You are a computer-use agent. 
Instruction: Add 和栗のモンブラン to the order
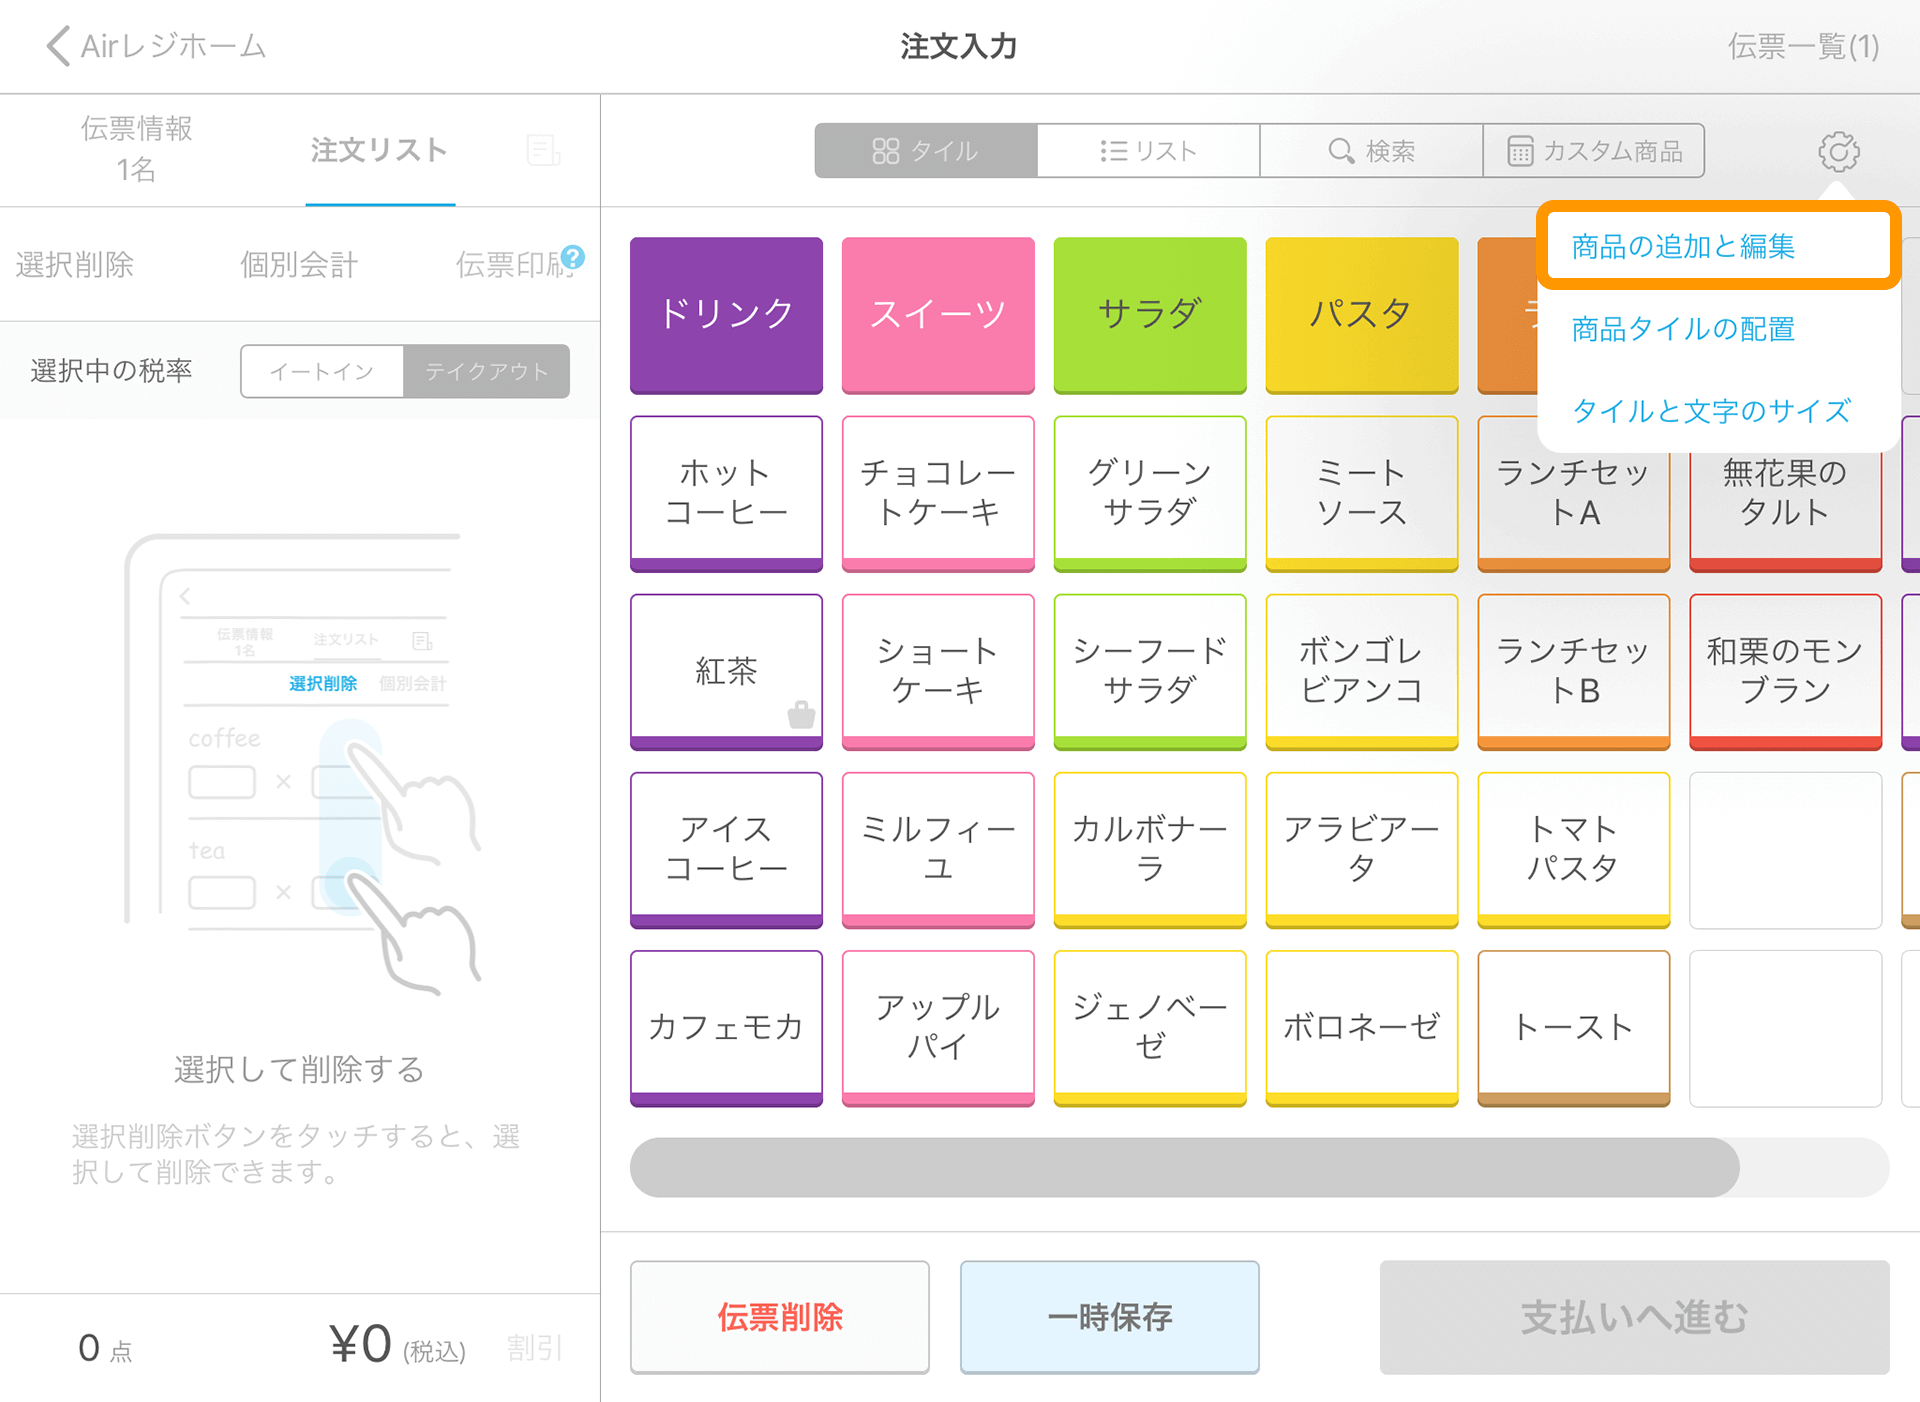1786,671
